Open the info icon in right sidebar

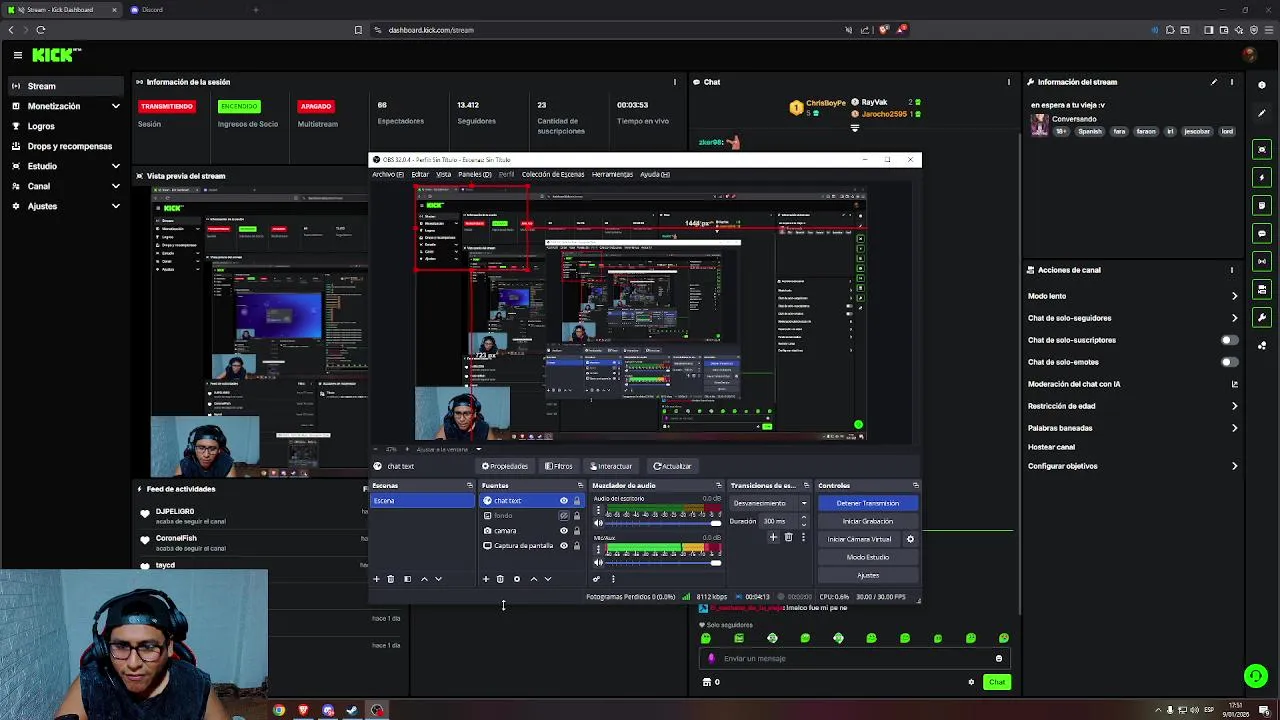(x=1262, y=85)
